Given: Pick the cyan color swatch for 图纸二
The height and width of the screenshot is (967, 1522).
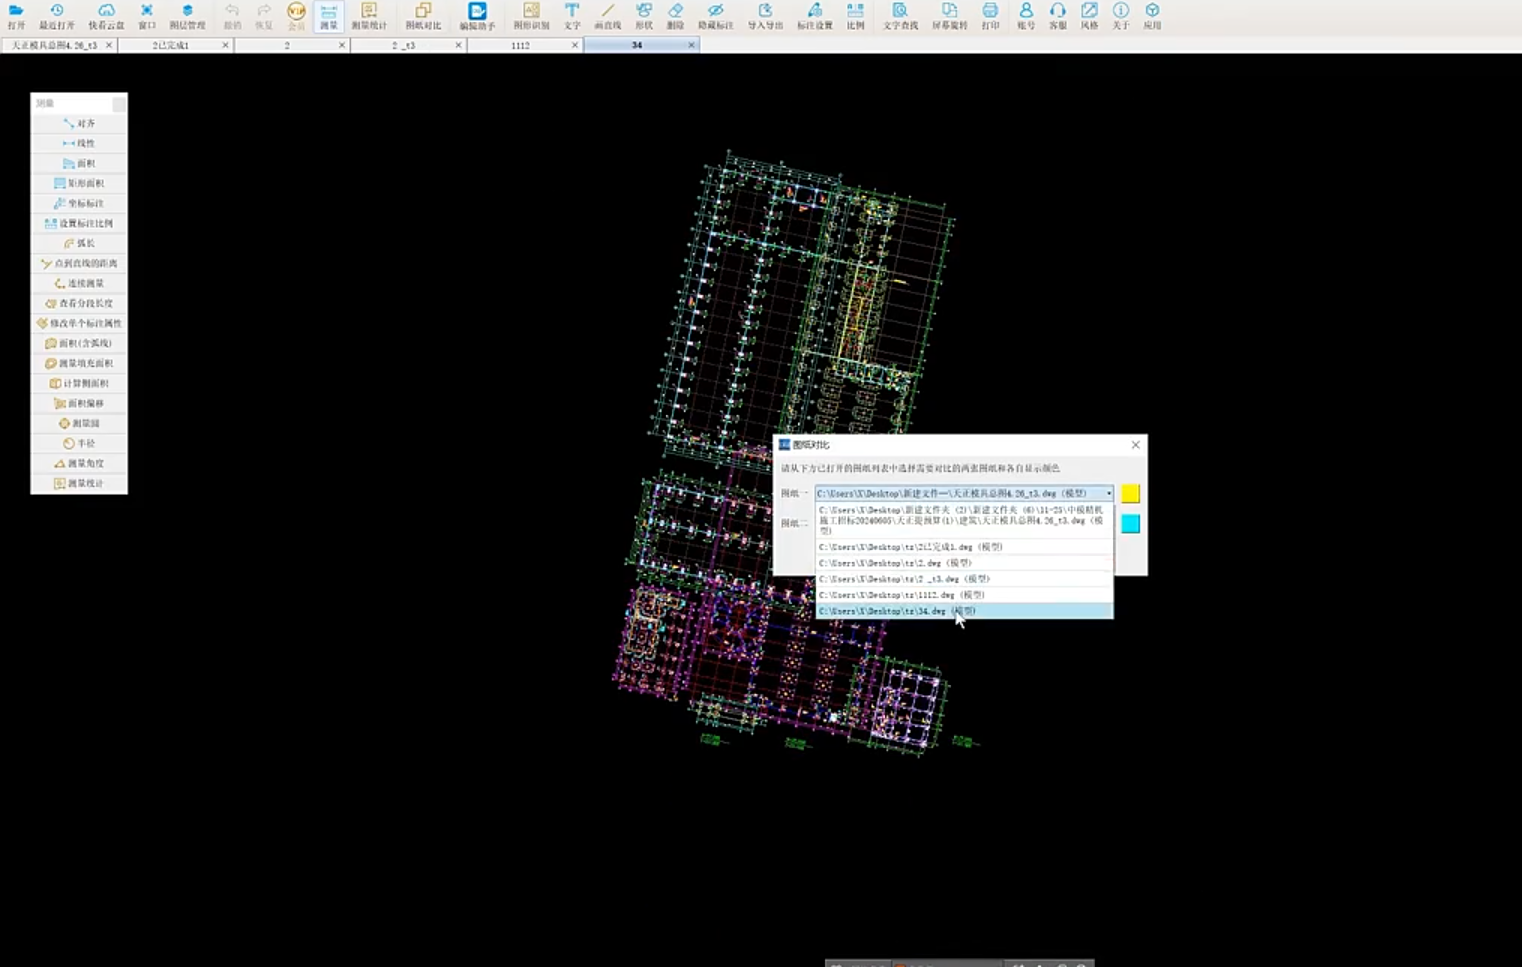Looking at the screenshot, I should (x=1130, y=524).
